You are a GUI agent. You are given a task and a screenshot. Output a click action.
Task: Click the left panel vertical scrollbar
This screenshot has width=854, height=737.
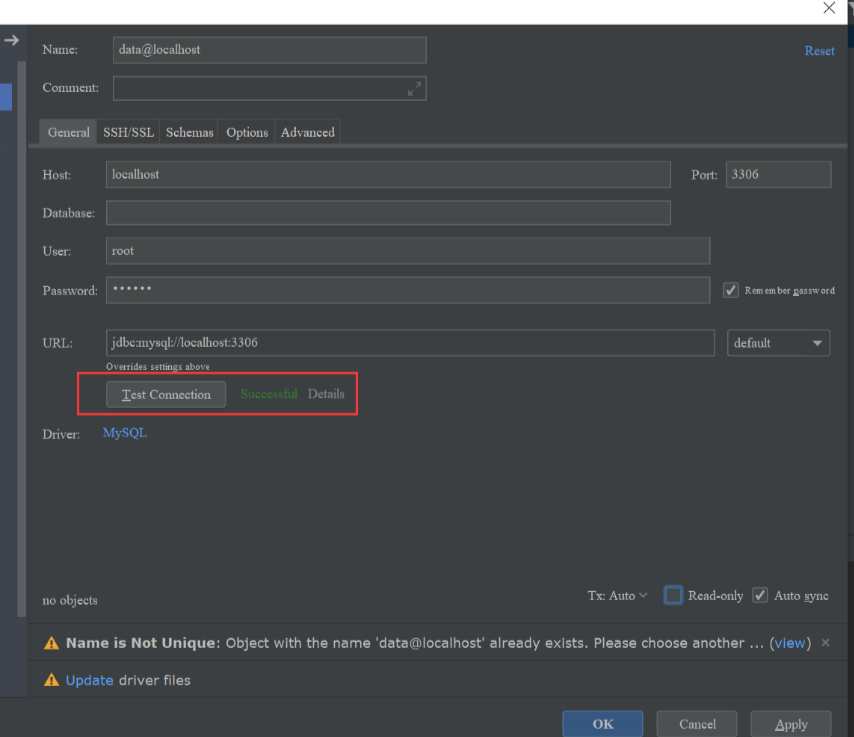22,338
